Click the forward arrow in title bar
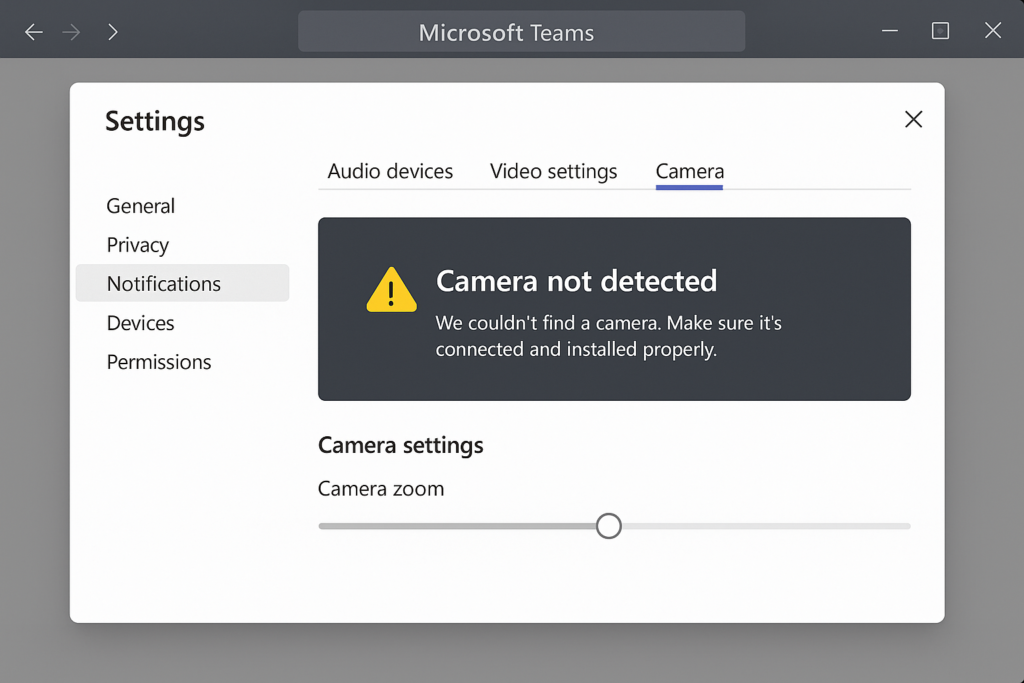The height and width of the screenshot is (683, 1024). pyautogui.click(x=71, y=31)
